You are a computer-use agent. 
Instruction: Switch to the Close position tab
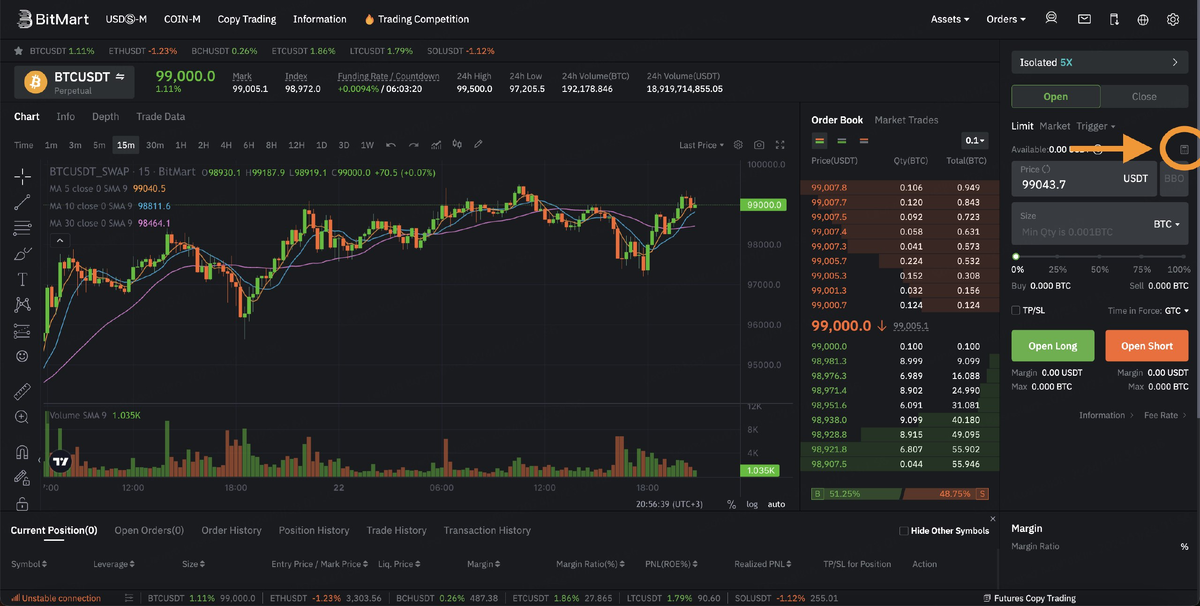[x=1144, y=97]
